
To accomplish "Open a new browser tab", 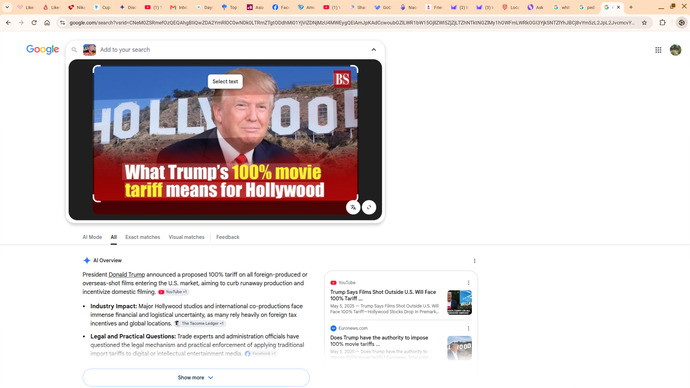I will (631, 7).
